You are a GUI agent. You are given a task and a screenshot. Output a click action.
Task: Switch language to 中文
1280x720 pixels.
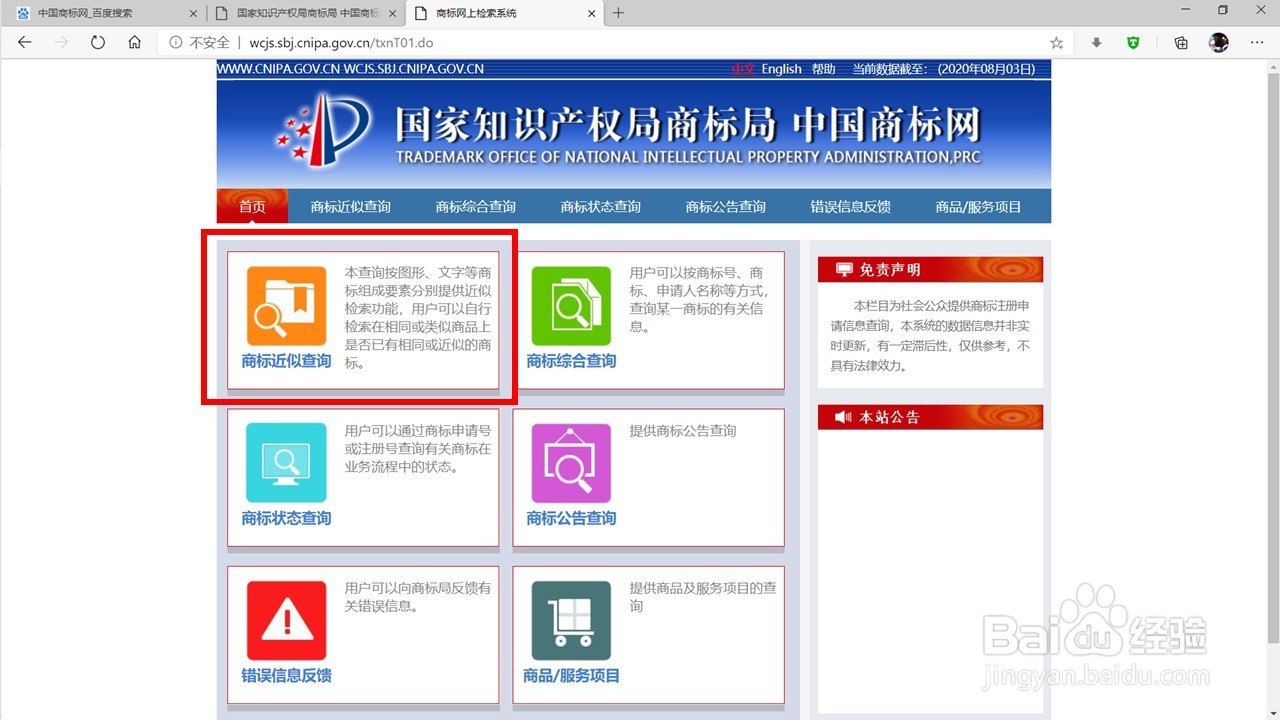pos(743,69)
